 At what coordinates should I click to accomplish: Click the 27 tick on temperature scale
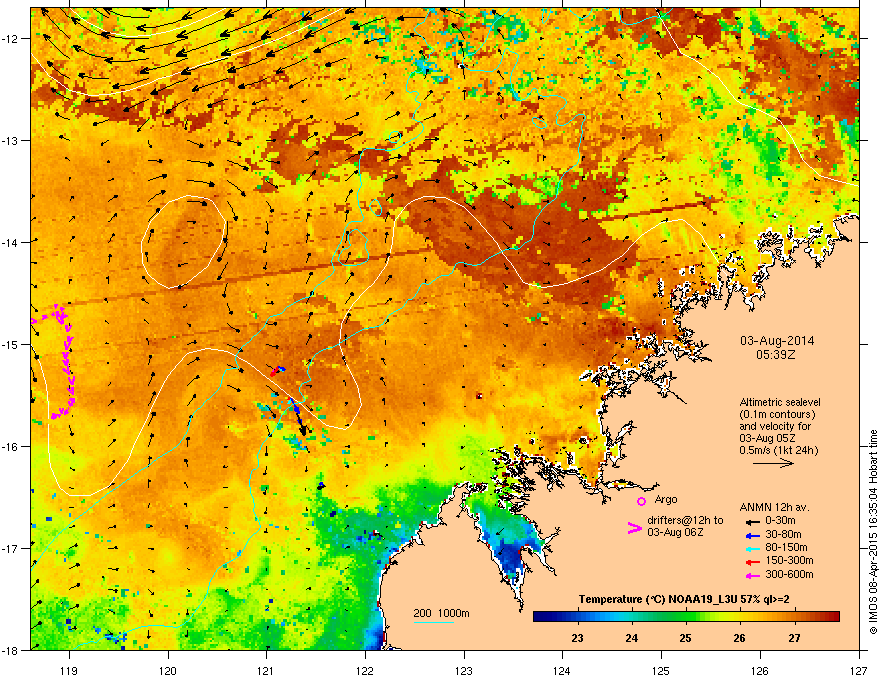coord(794,638)
